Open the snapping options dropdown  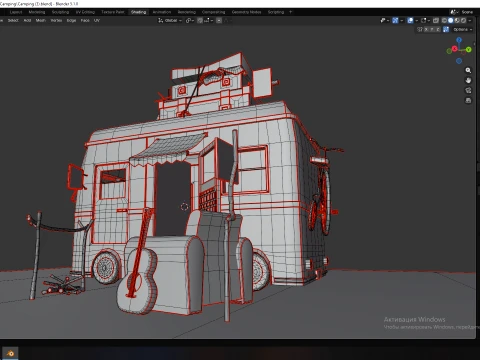208,20
